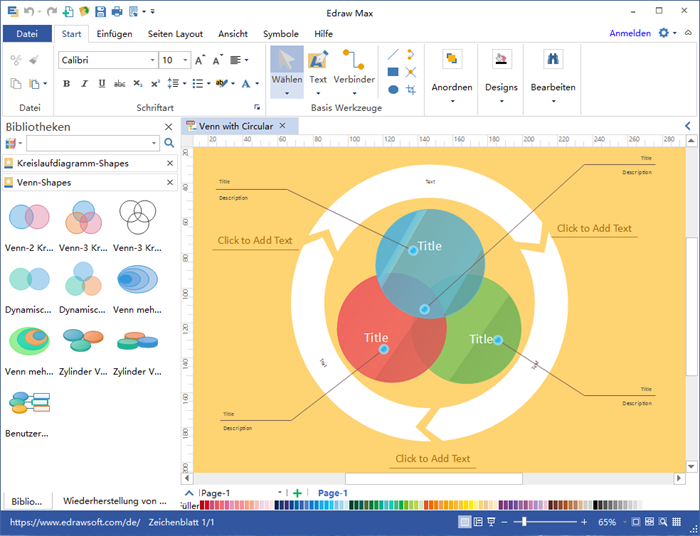This screenshot has width=700, height=536.
Task: Click the Anmelden sign-in link
Action: click(x=630, y=34)
